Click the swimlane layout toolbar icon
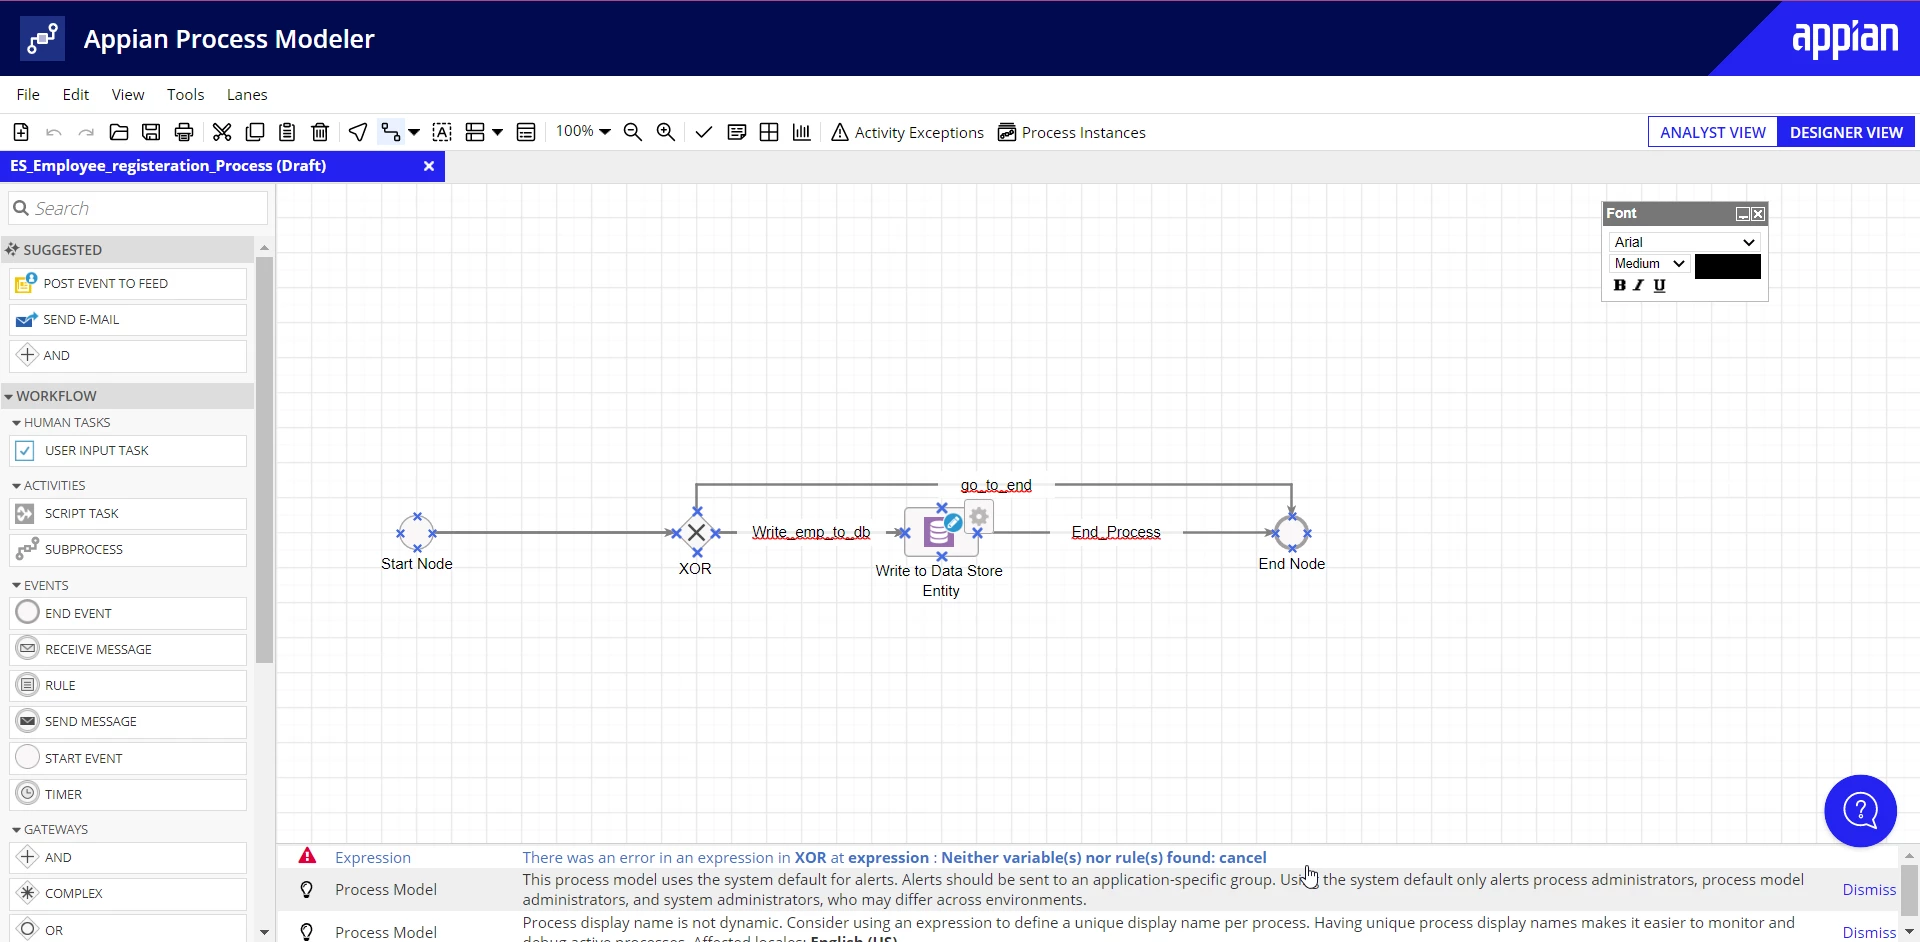The height and width of the screenshot is (942, 1920). pyautogui.click(x=475, y=132)
